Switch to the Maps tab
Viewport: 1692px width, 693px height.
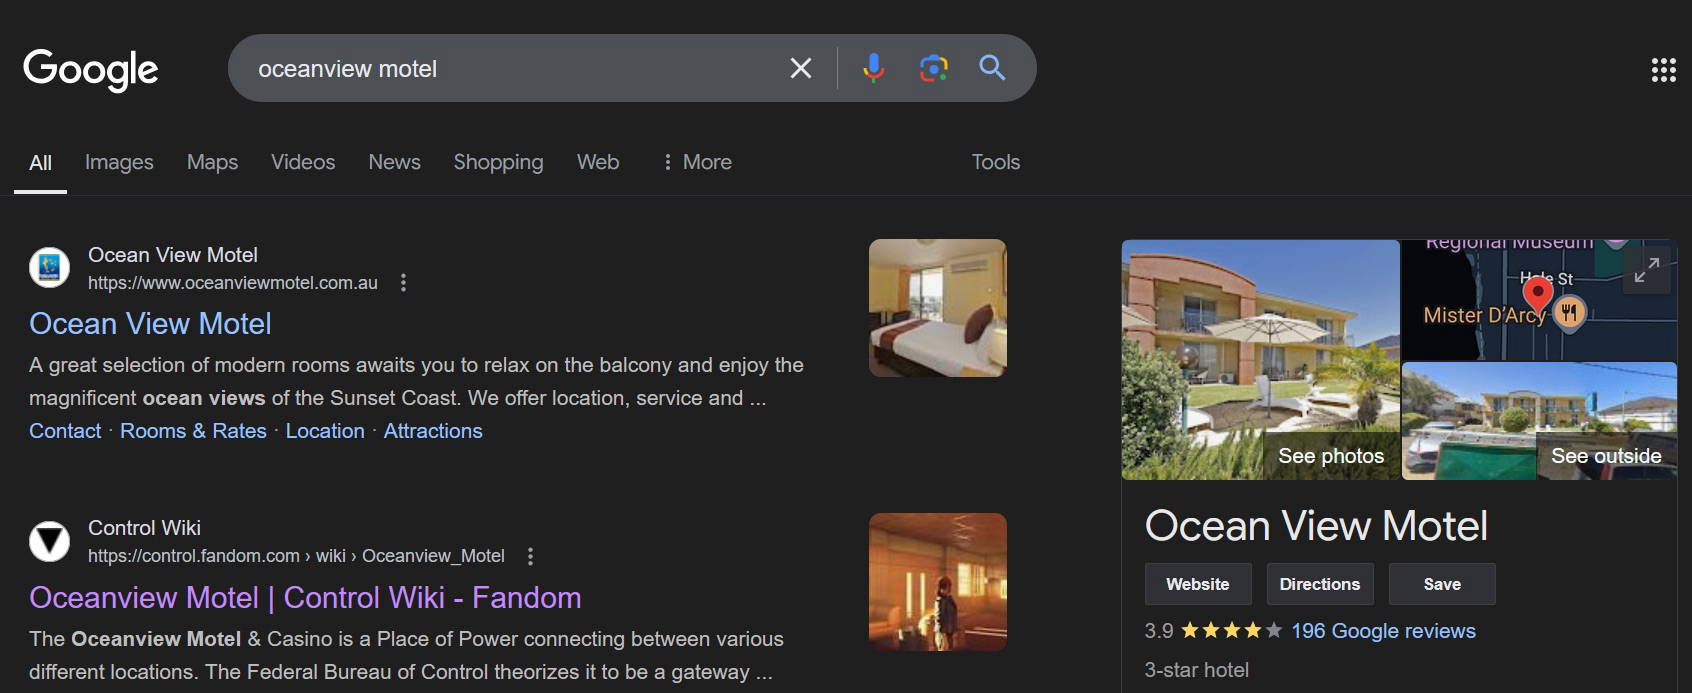coord(212,162)
